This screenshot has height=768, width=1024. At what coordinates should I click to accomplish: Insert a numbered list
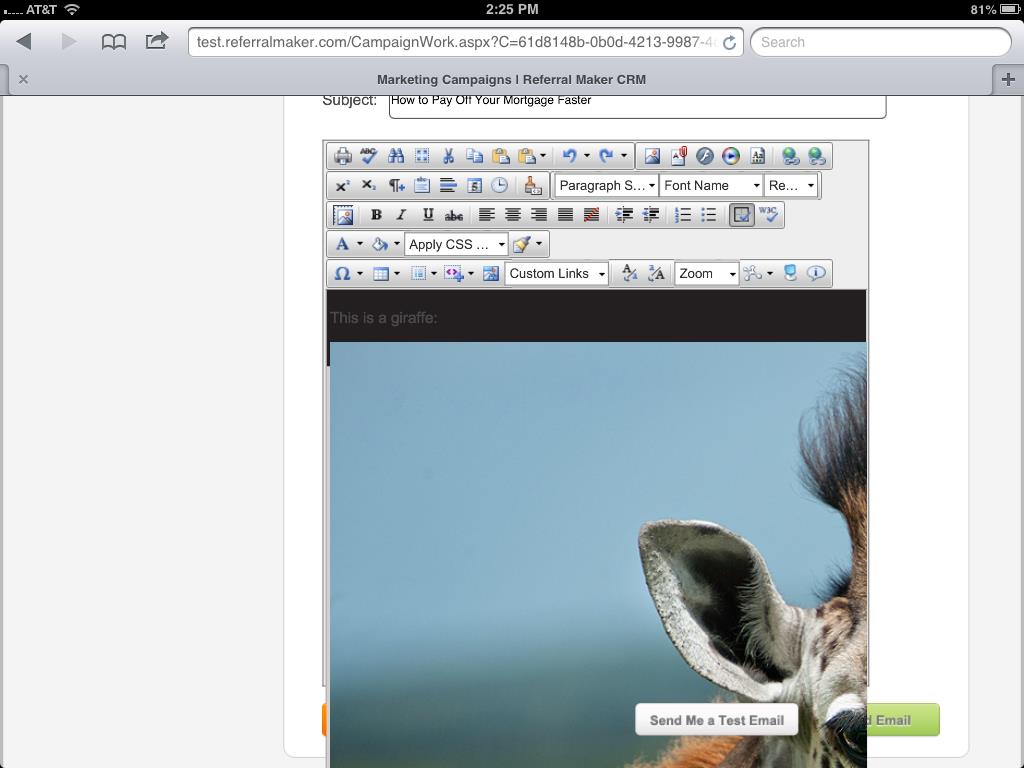682,215
